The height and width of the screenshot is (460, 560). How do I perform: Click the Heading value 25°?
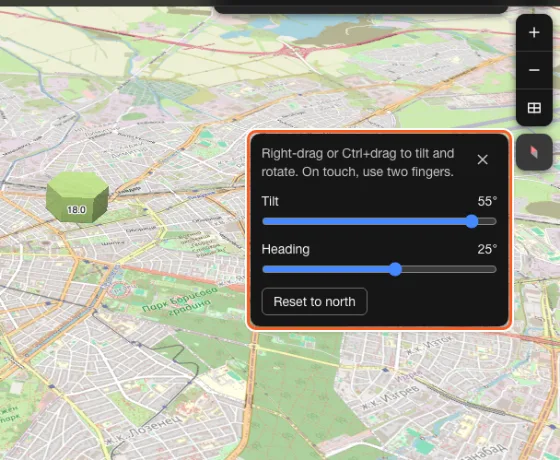(487, 249)
